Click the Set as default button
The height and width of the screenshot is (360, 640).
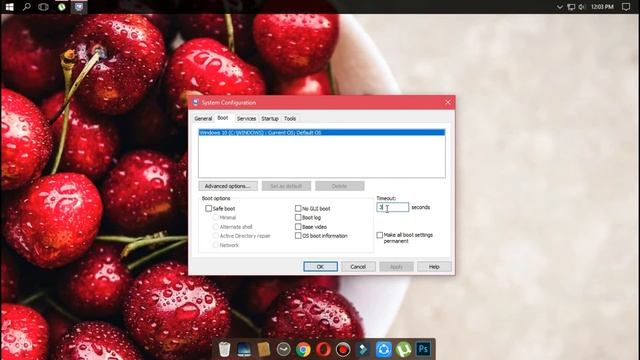[x=286, y=186]
